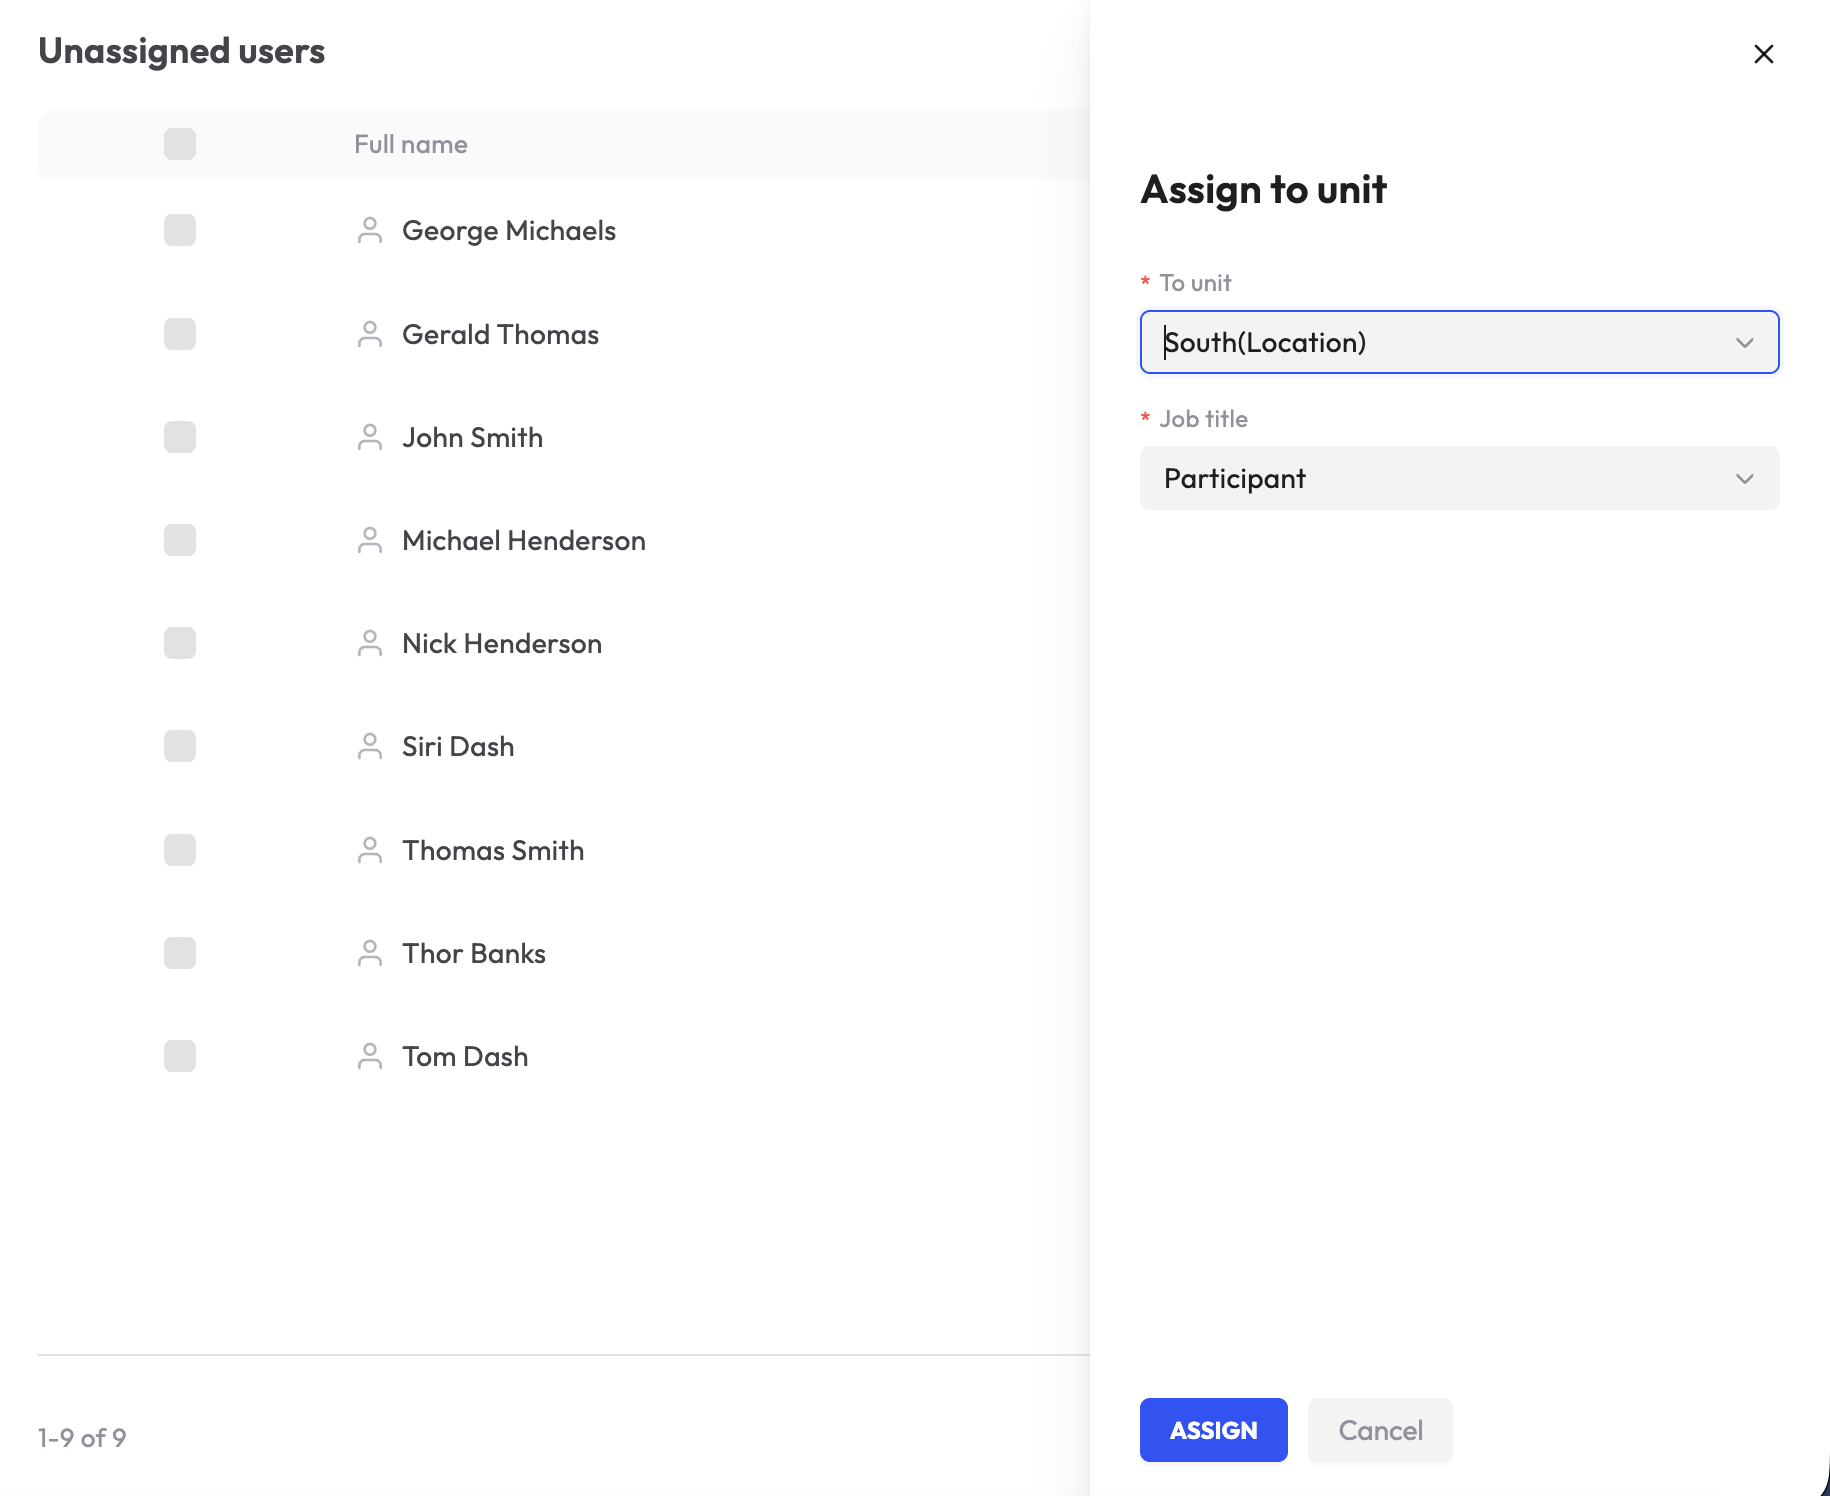The height and width of the screenshot is (1496, 1830).
Task: Click the 1-9 of 9 pagination text
Action: (82, 1438)
